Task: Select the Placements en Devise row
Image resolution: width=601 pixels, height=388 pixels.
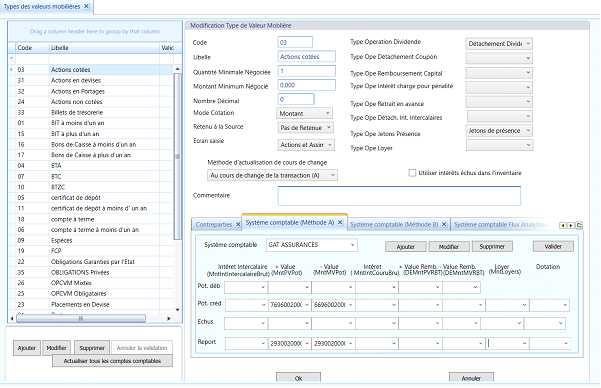Action: tap(91, 304)
